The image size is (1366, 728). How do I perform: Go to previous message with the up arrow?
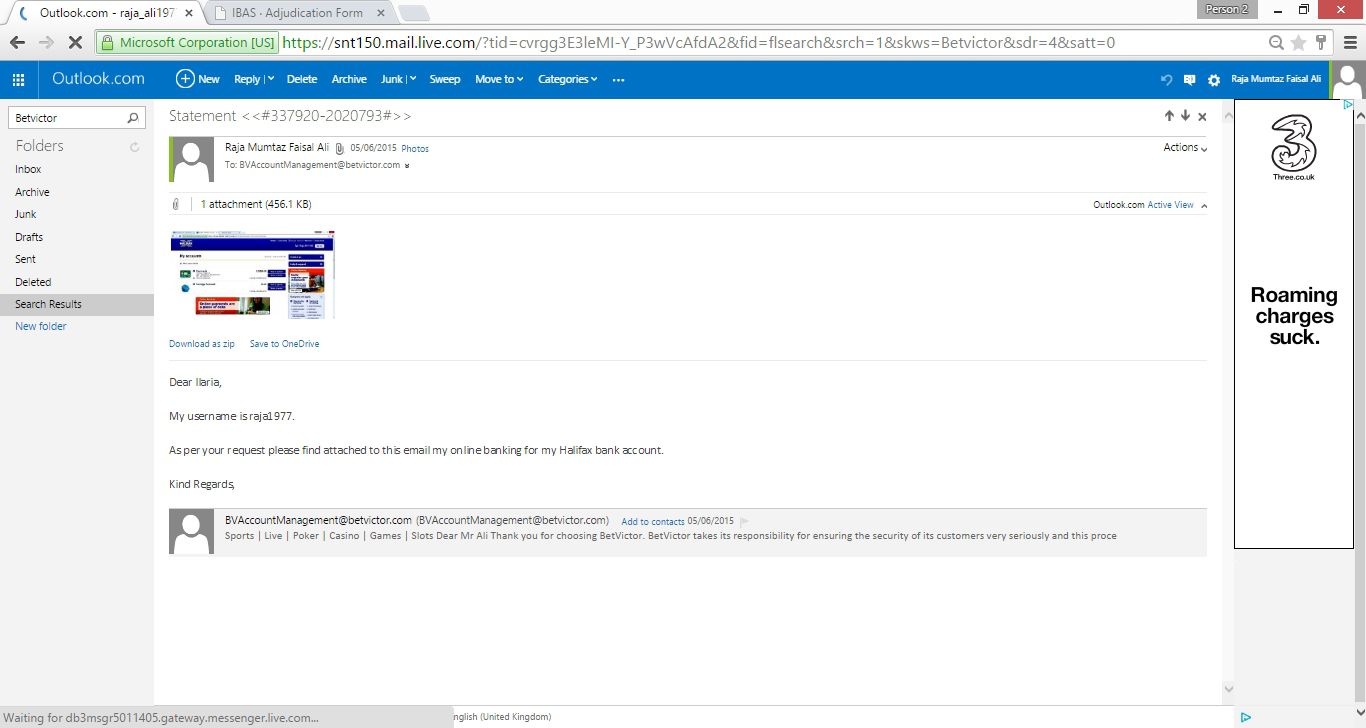[1169, 116]
